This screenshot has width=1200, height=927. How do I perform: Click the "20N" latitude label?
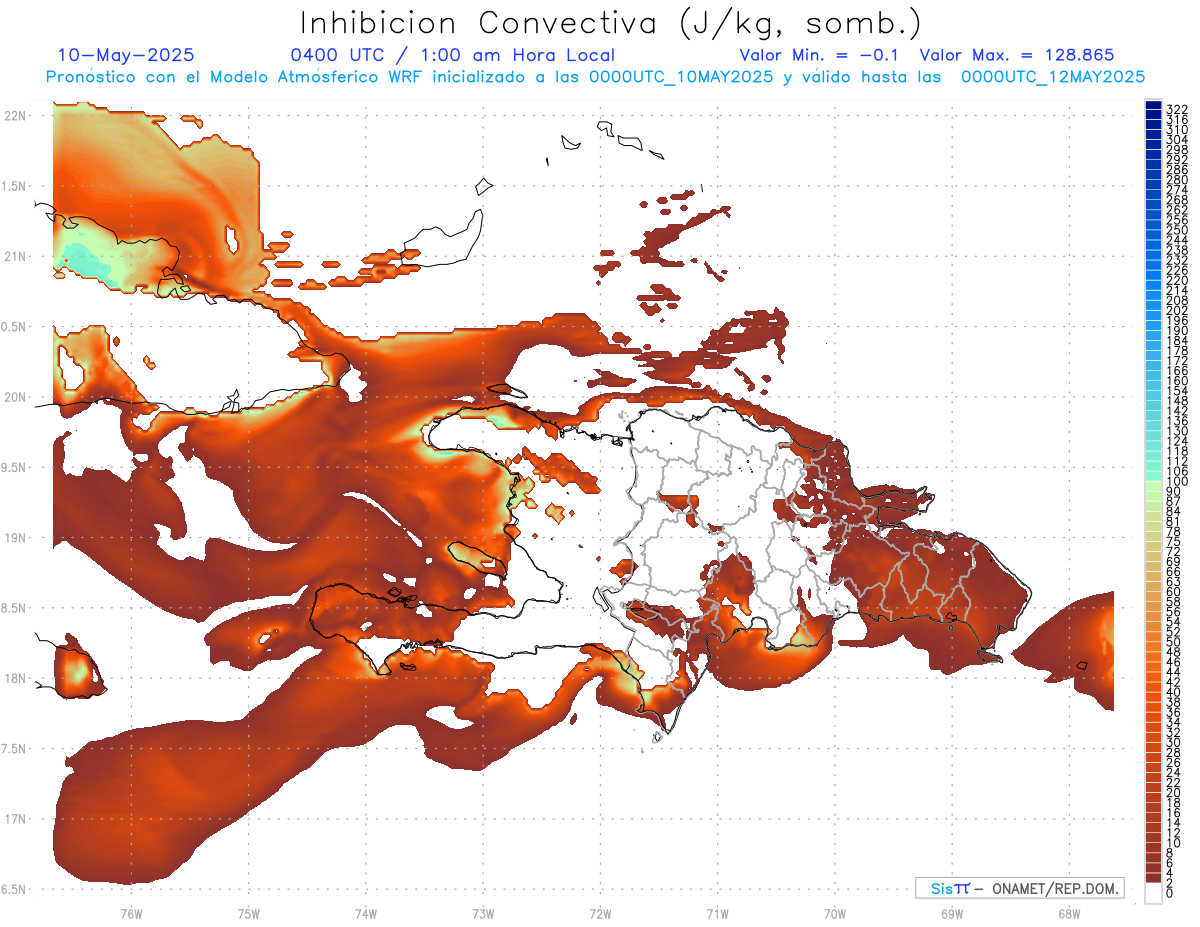tap(14, 397)
